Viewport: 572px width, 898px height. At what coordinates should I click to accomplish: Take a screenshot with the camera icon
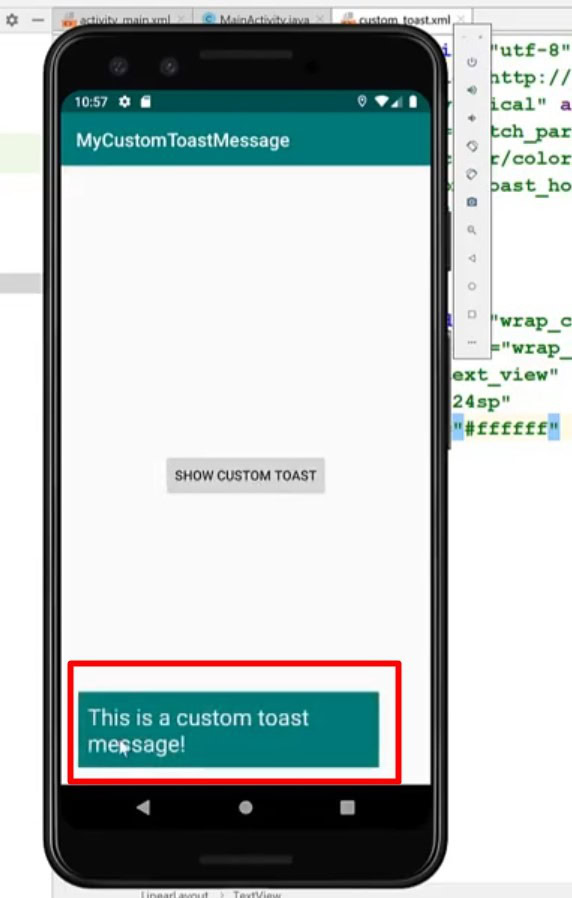pyautogui.click(x=472, y=202)
